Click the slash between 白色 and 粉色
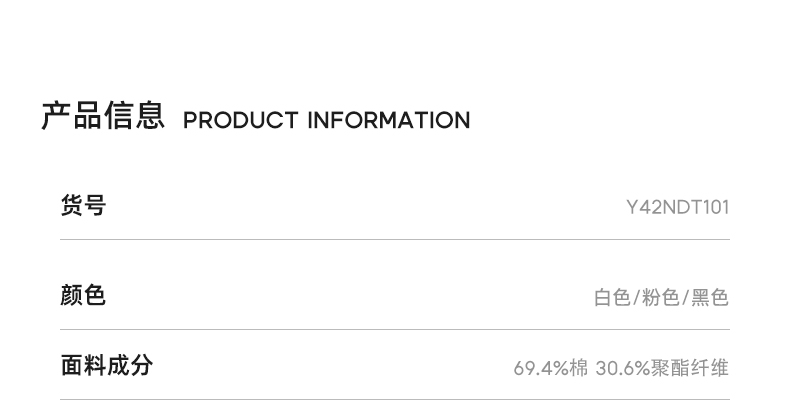The image size is (790, 404). 636,298
